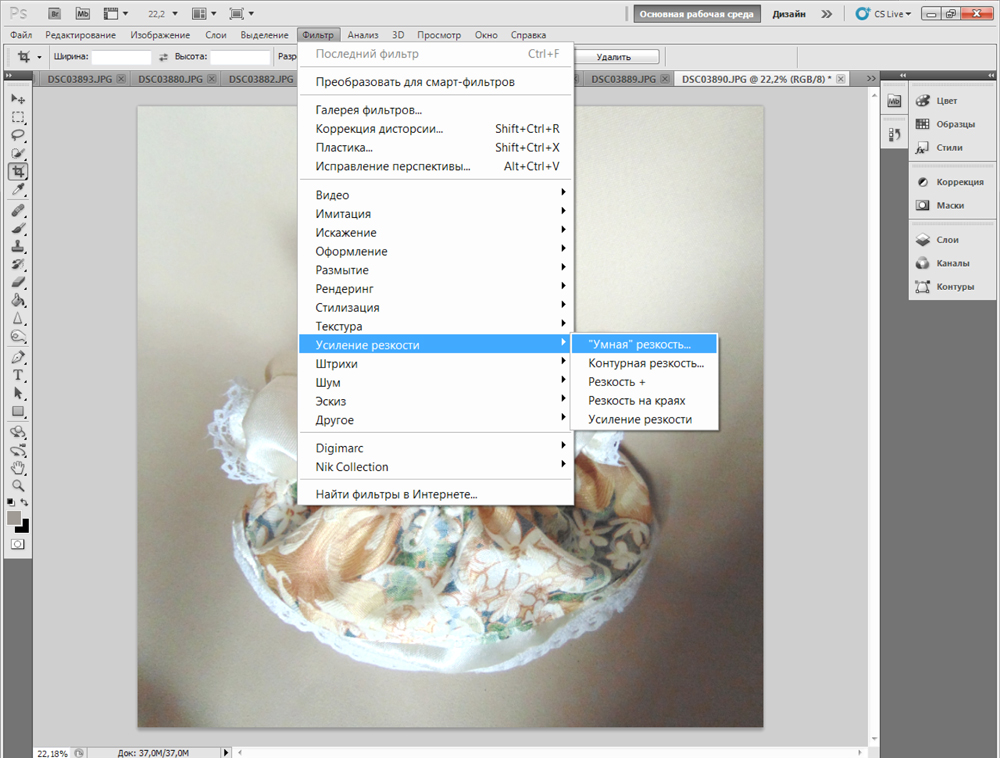
Task: Click the background color swatch
Action: [x=24, y=527]
